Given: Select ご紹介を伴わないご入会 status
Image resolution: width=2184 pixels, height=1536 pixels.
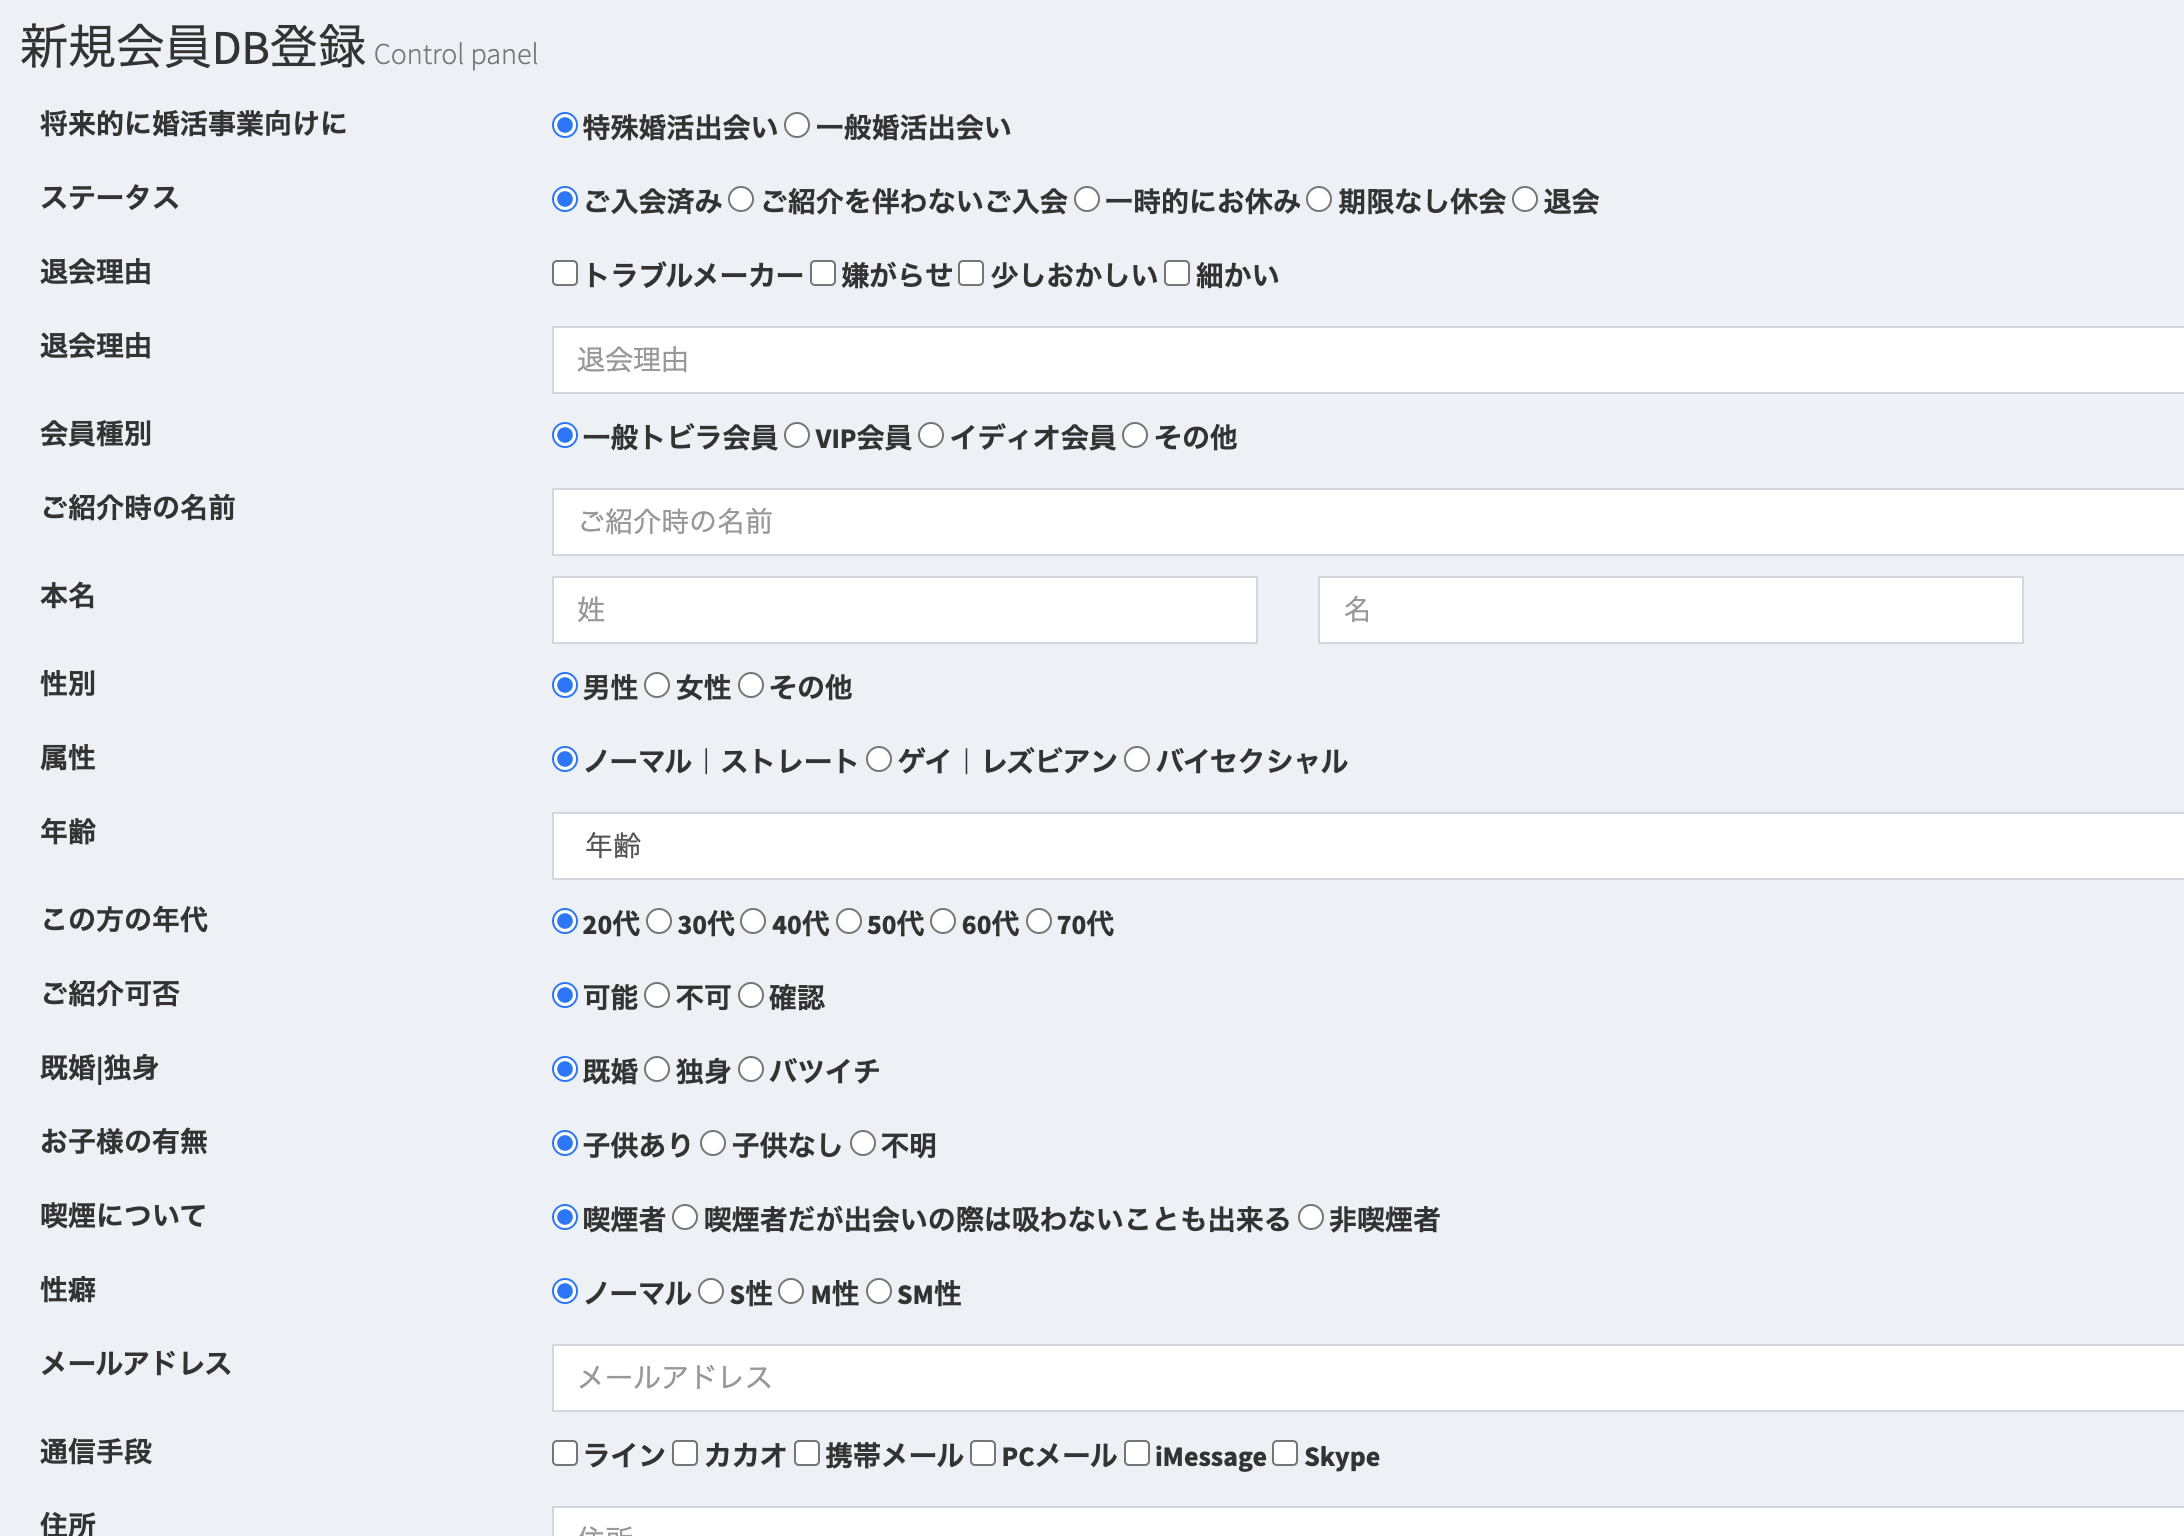Looking at the screenshot, I should click(741, 199).
